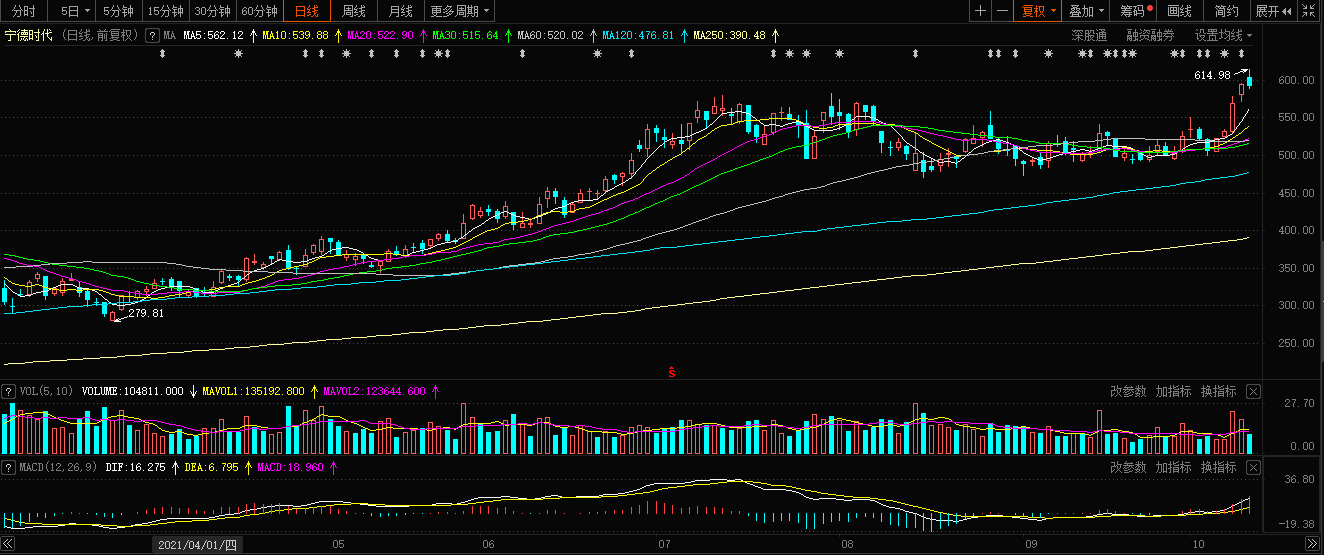Open the 复权 adjustment dropdown

click(1038, 11)
